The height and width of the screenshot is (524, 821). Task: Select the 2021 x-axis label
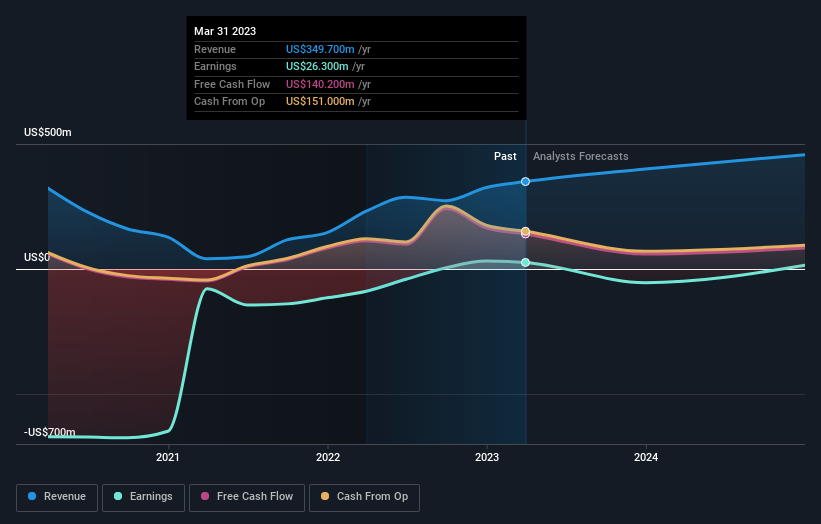(168, 457)
